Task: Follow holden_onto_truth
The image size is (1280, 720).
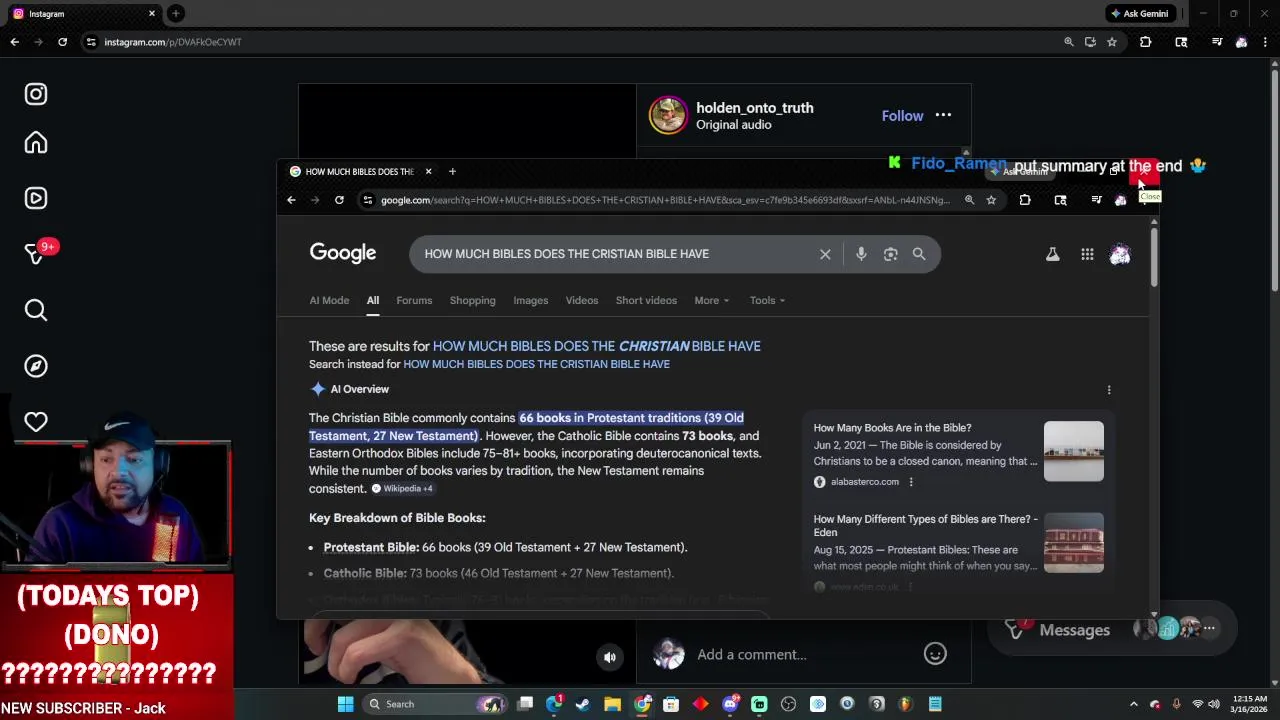Action: coord(902,116)
